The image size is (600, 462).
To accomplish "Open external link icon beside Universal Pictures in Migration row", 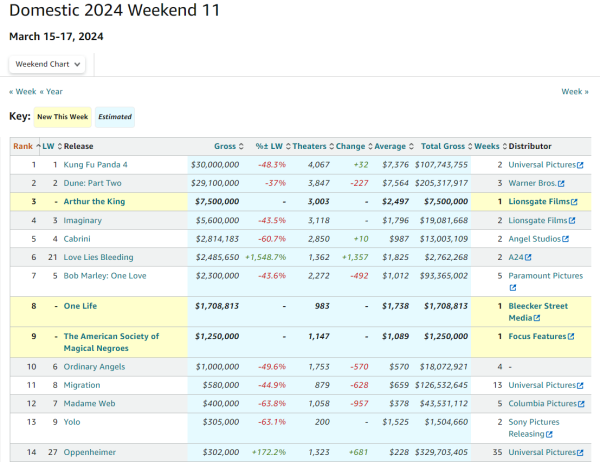I will pyautogui.click(x=580, y=385).
